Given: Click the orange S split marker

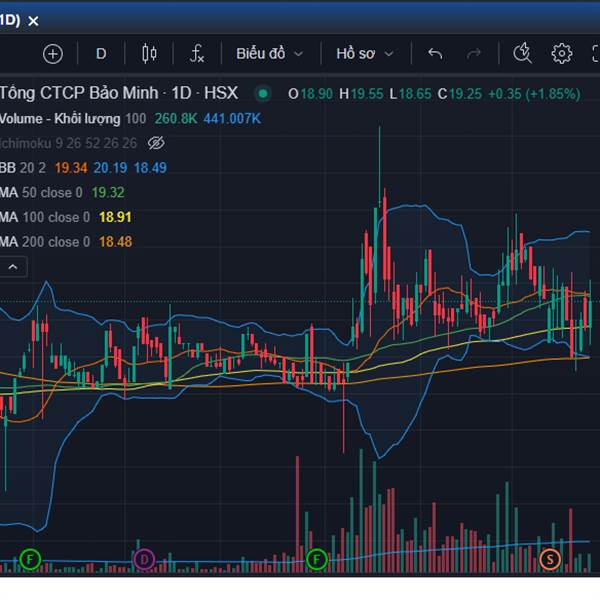Looking at the screenshot, I should point(549,558).
